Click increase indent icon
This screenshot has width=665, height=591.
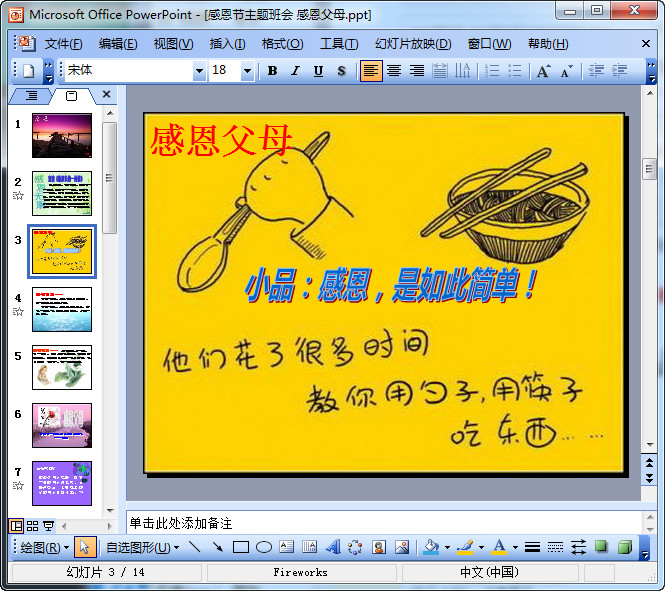pos(620,71)
